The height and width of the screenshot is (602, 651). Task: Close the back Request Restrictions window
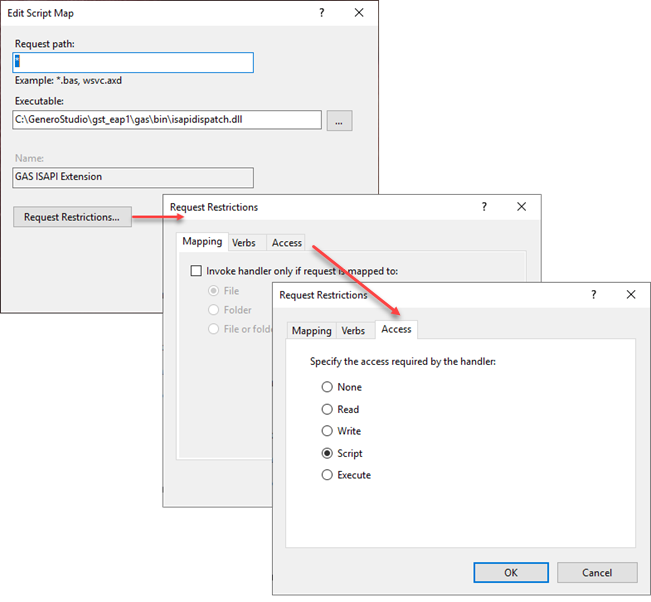521,206
